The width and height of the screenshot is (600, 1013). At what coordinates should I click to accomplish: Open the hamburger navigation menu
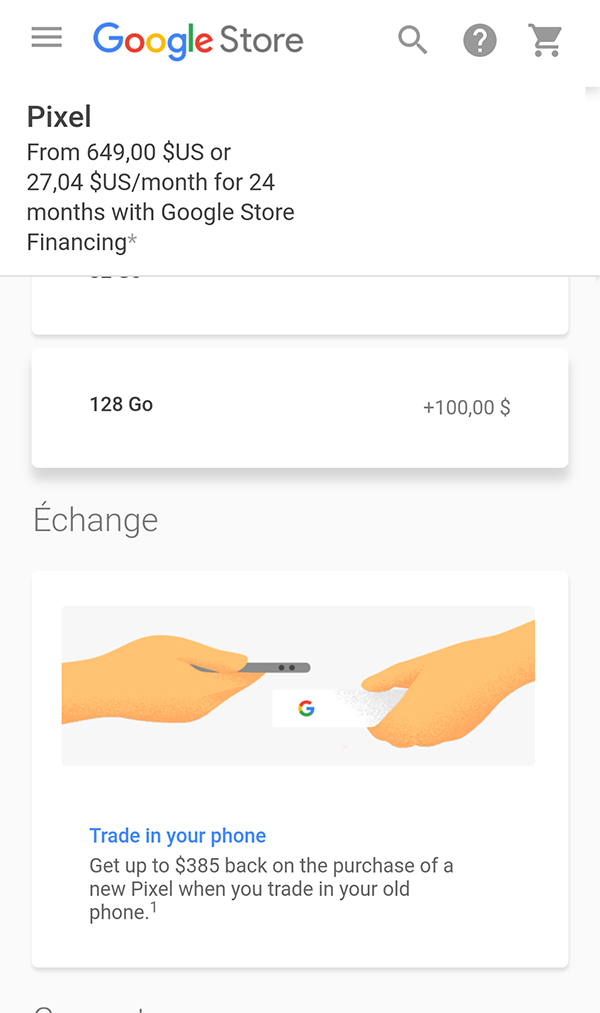pyautogui.click(x=45, y=38)
